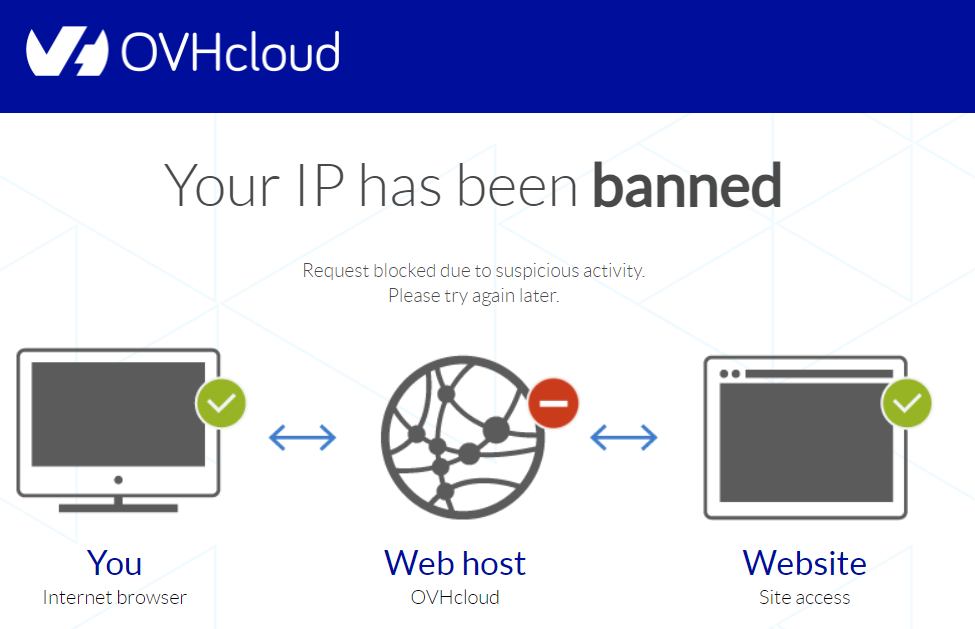Click the "You" heading
Viewport: 975px width, 629px height.
click(114, 563)
